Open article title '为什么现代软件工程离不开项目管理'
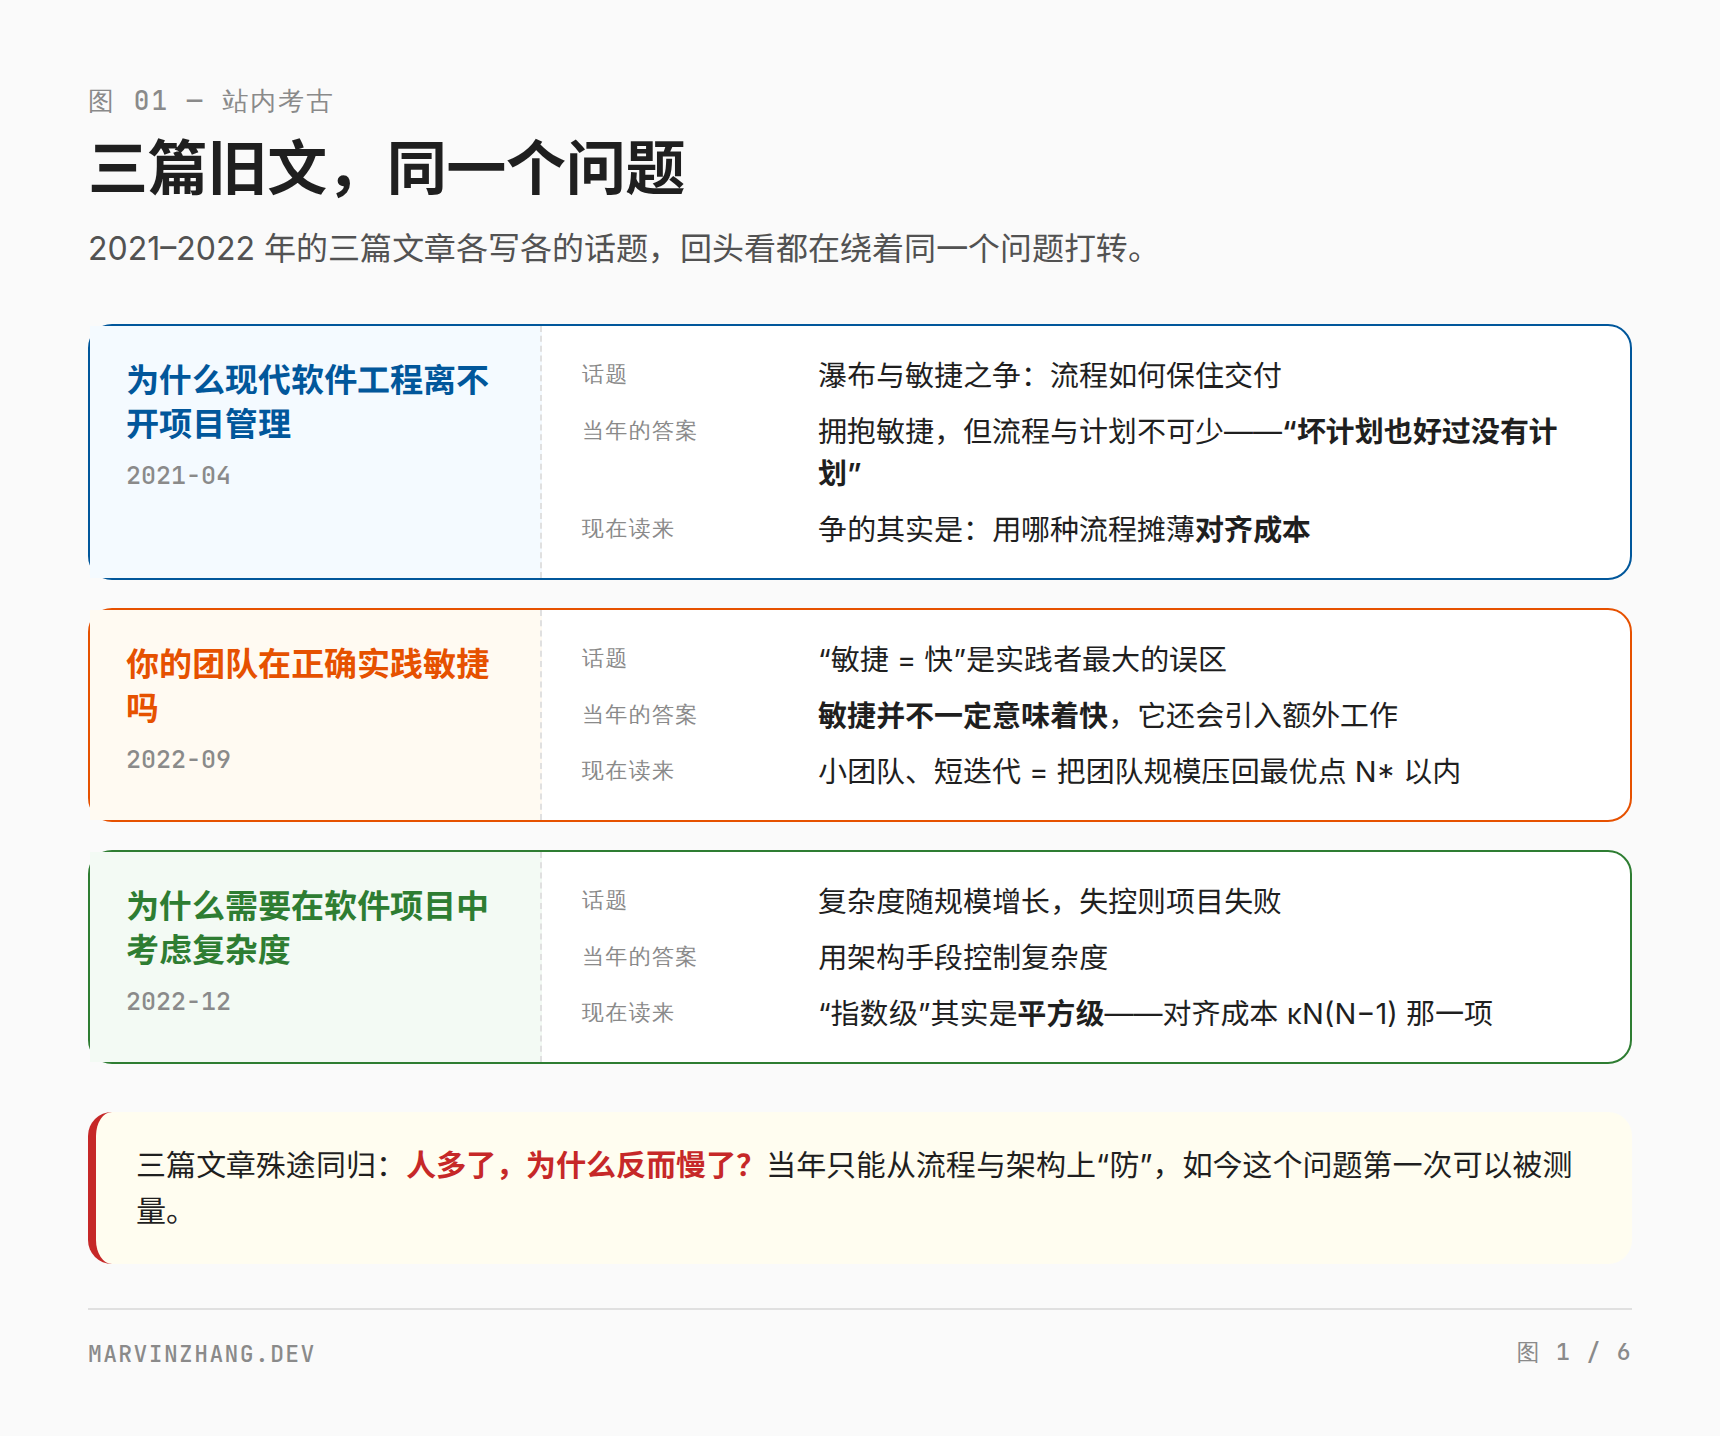 pyautogui.click(x=308, y=402)
